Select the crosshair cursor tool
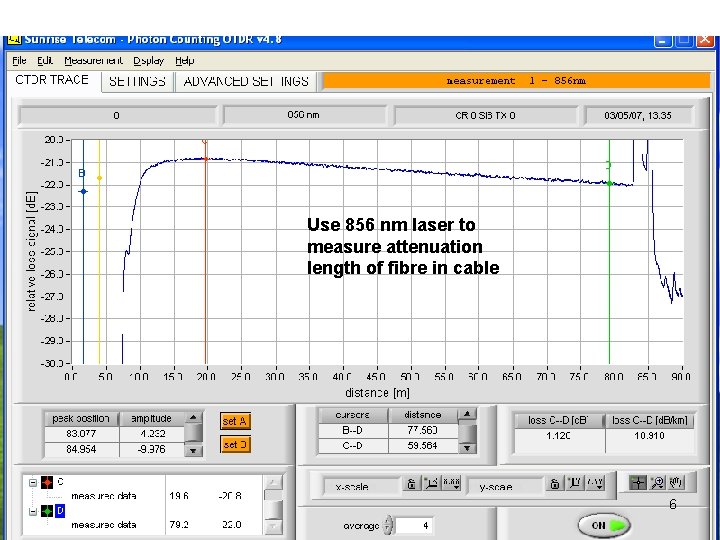 tap(638, 482)
